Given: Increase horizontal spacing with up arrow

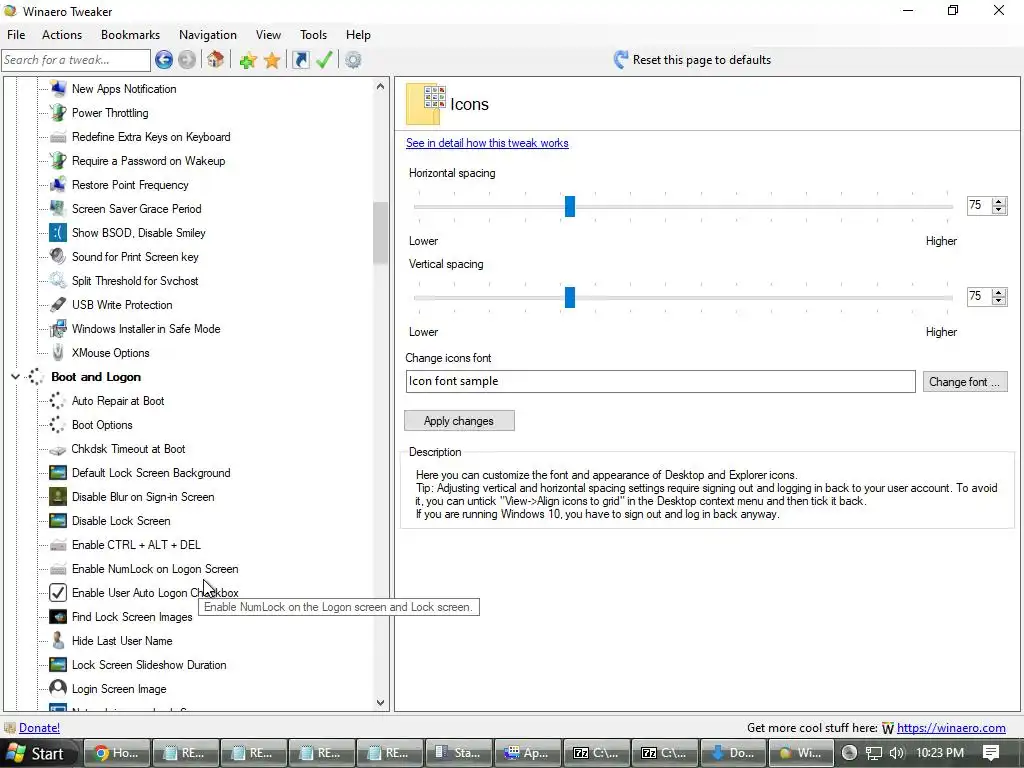Looking at the screenshot, I should [x=999, y=202].
